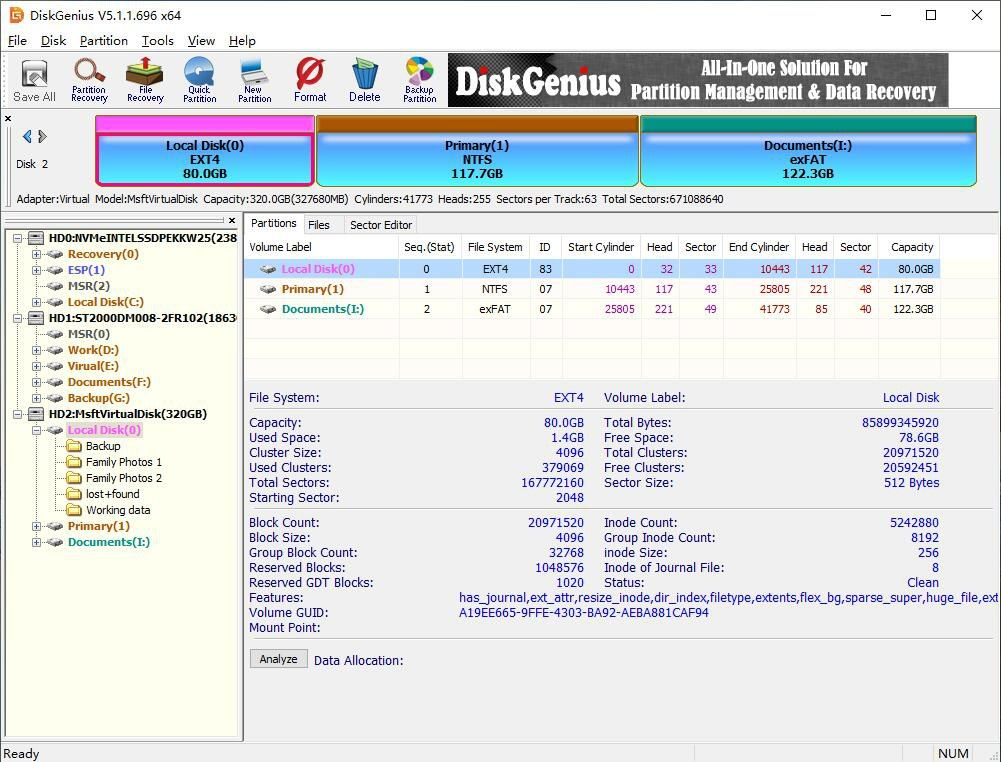Viewport: 1001px width, 762px height.
Task: Expand the Backup(G:) partition node
Action: (36, 398)
